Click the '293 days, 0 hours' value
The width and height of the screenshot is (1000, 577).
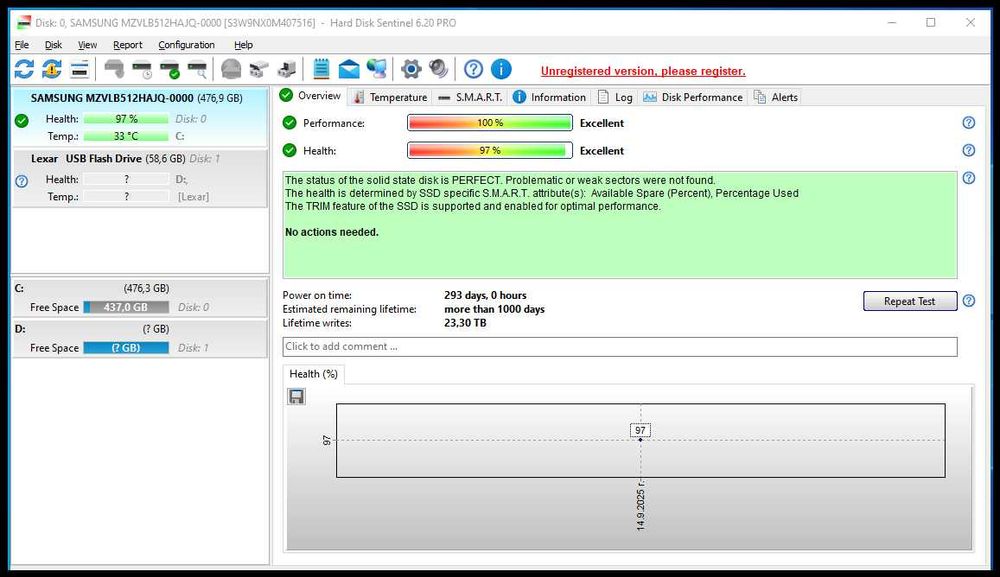(x=485, y=295)
